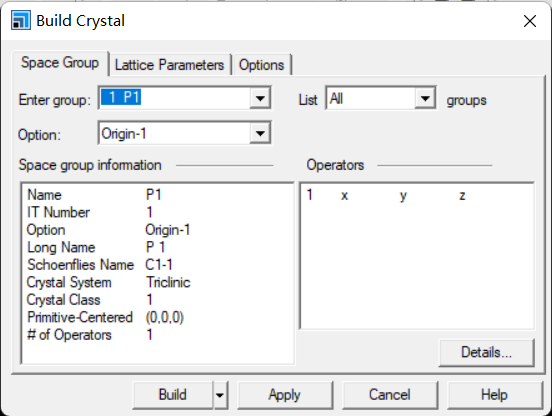This screenshot has width=552, height=416.
Task: Open Help for Build Crystal
Action: (494, 395)
